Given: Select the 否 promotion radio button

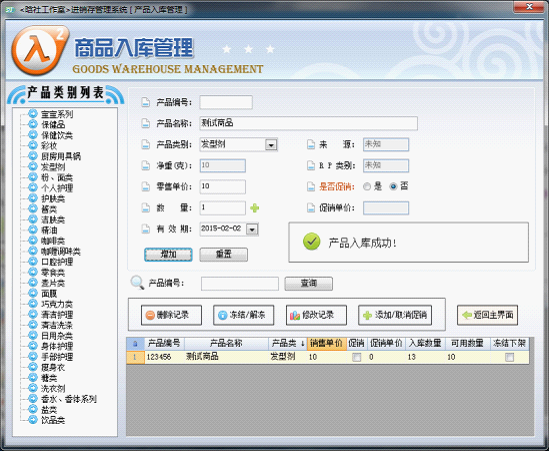Looking at the screenshot, I should (x=393, y=187).
